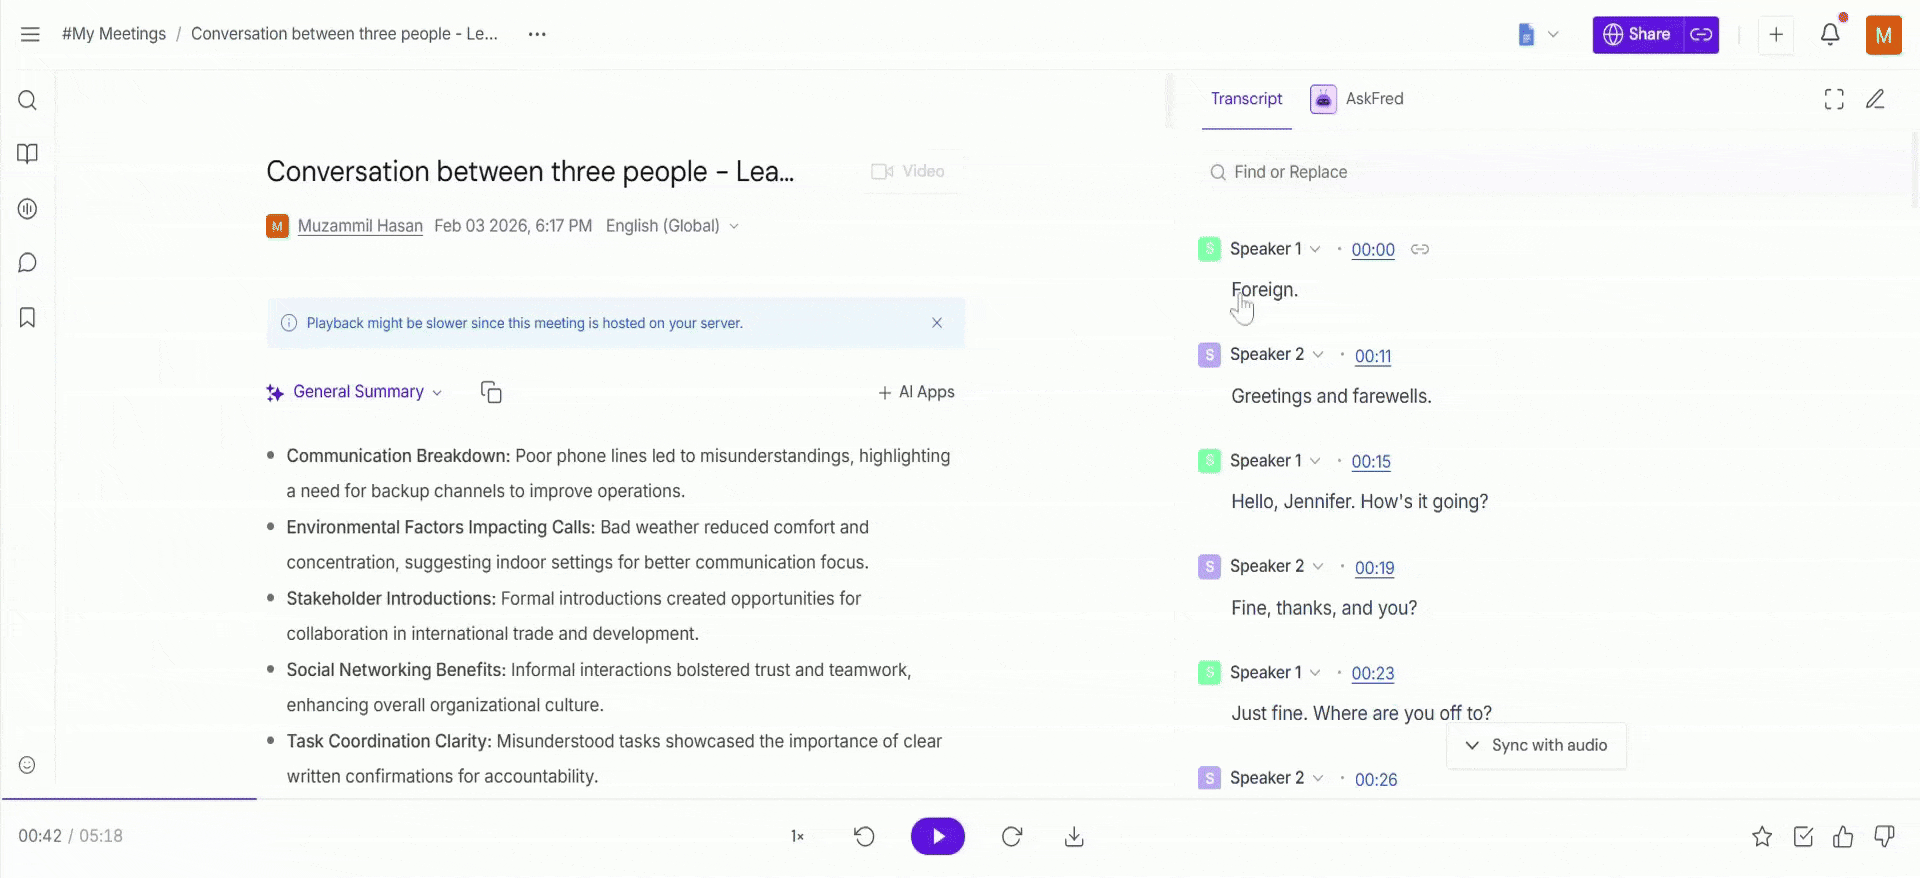Dismiss the playback slower notice
Image resolution: width=1920 pixels, height=878 pixels.
coord(937,323)
